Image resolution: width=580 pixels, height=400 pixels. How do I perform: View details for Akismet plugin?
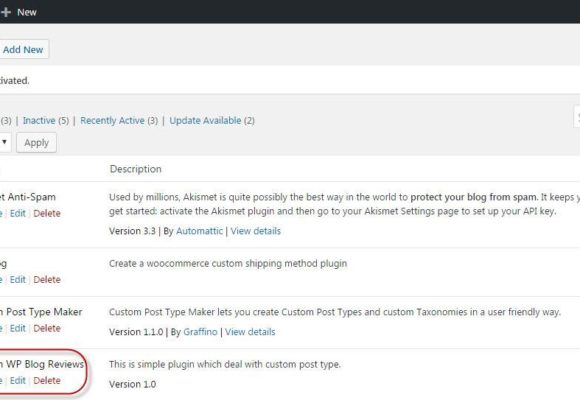tap(256, 231)
